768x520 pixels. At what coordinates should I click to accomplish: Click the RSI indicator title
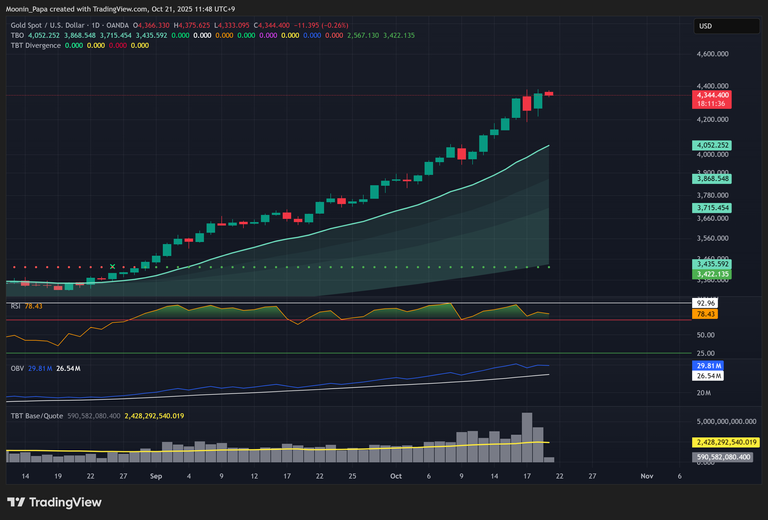tap(16, 305)
